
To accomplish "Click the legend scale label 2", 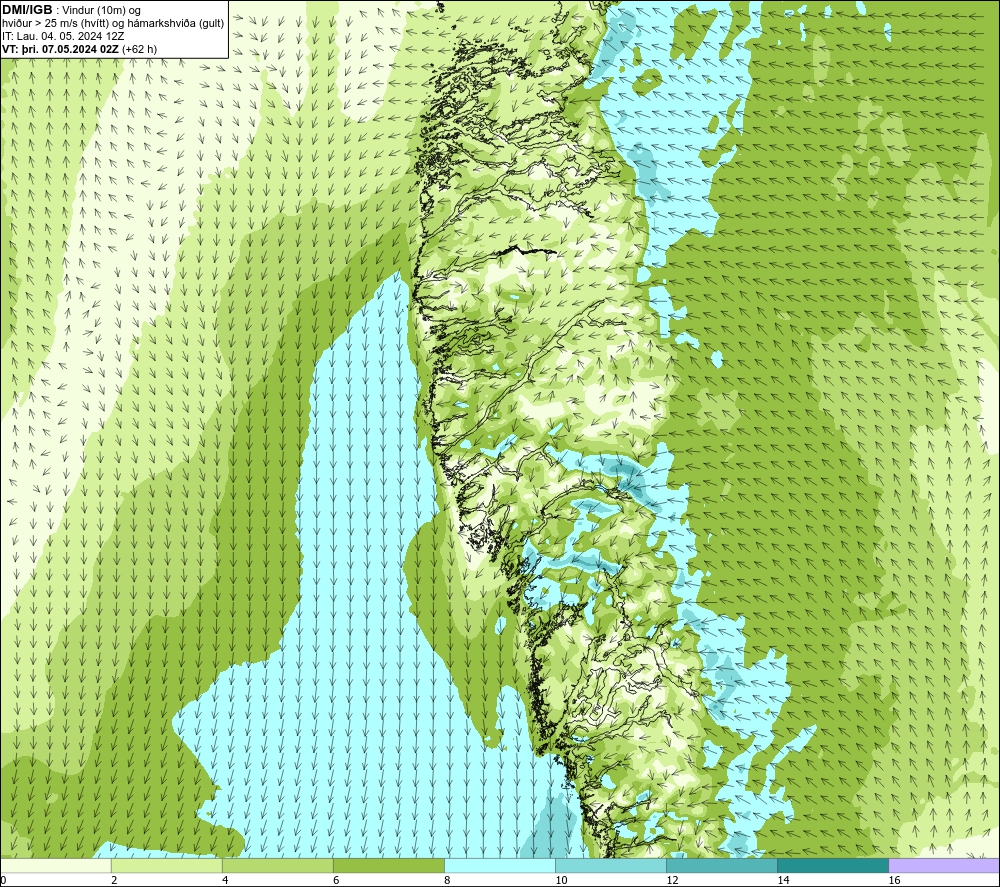I will coord(114,881).
